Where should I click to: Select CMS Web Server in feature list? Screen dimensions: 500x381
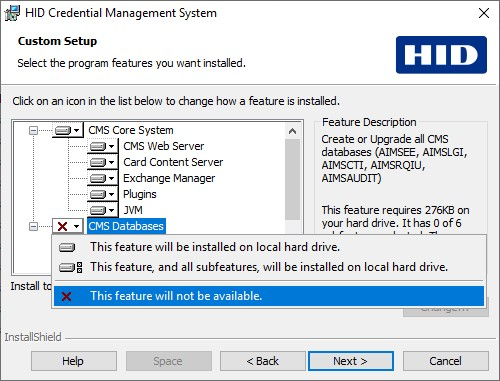pos(164,146)
